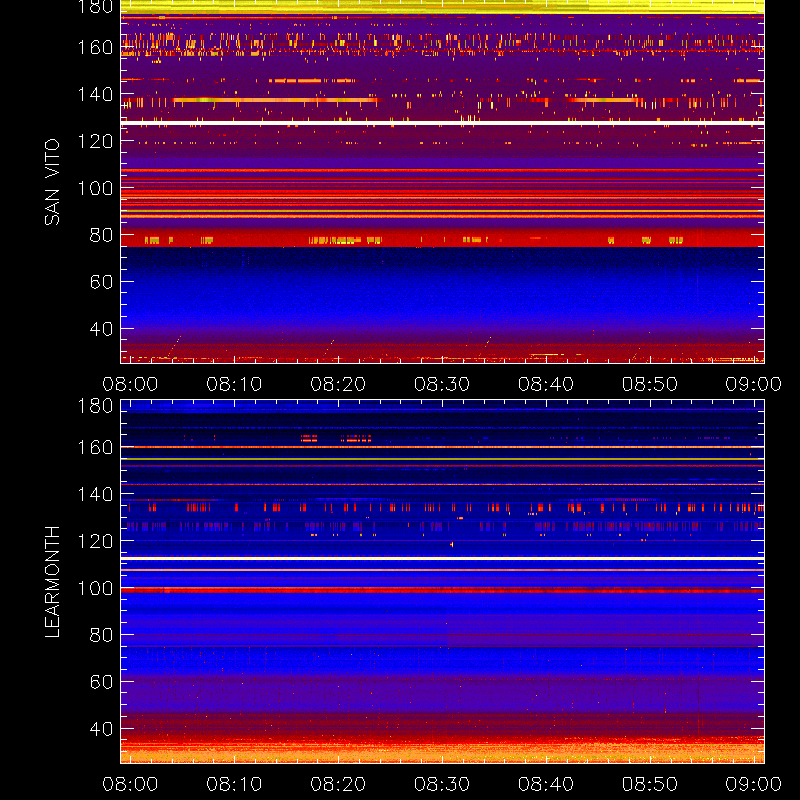The image size is (800, 800).
Task: Click the LEARMONTH axis label
Action: (53, 582)
